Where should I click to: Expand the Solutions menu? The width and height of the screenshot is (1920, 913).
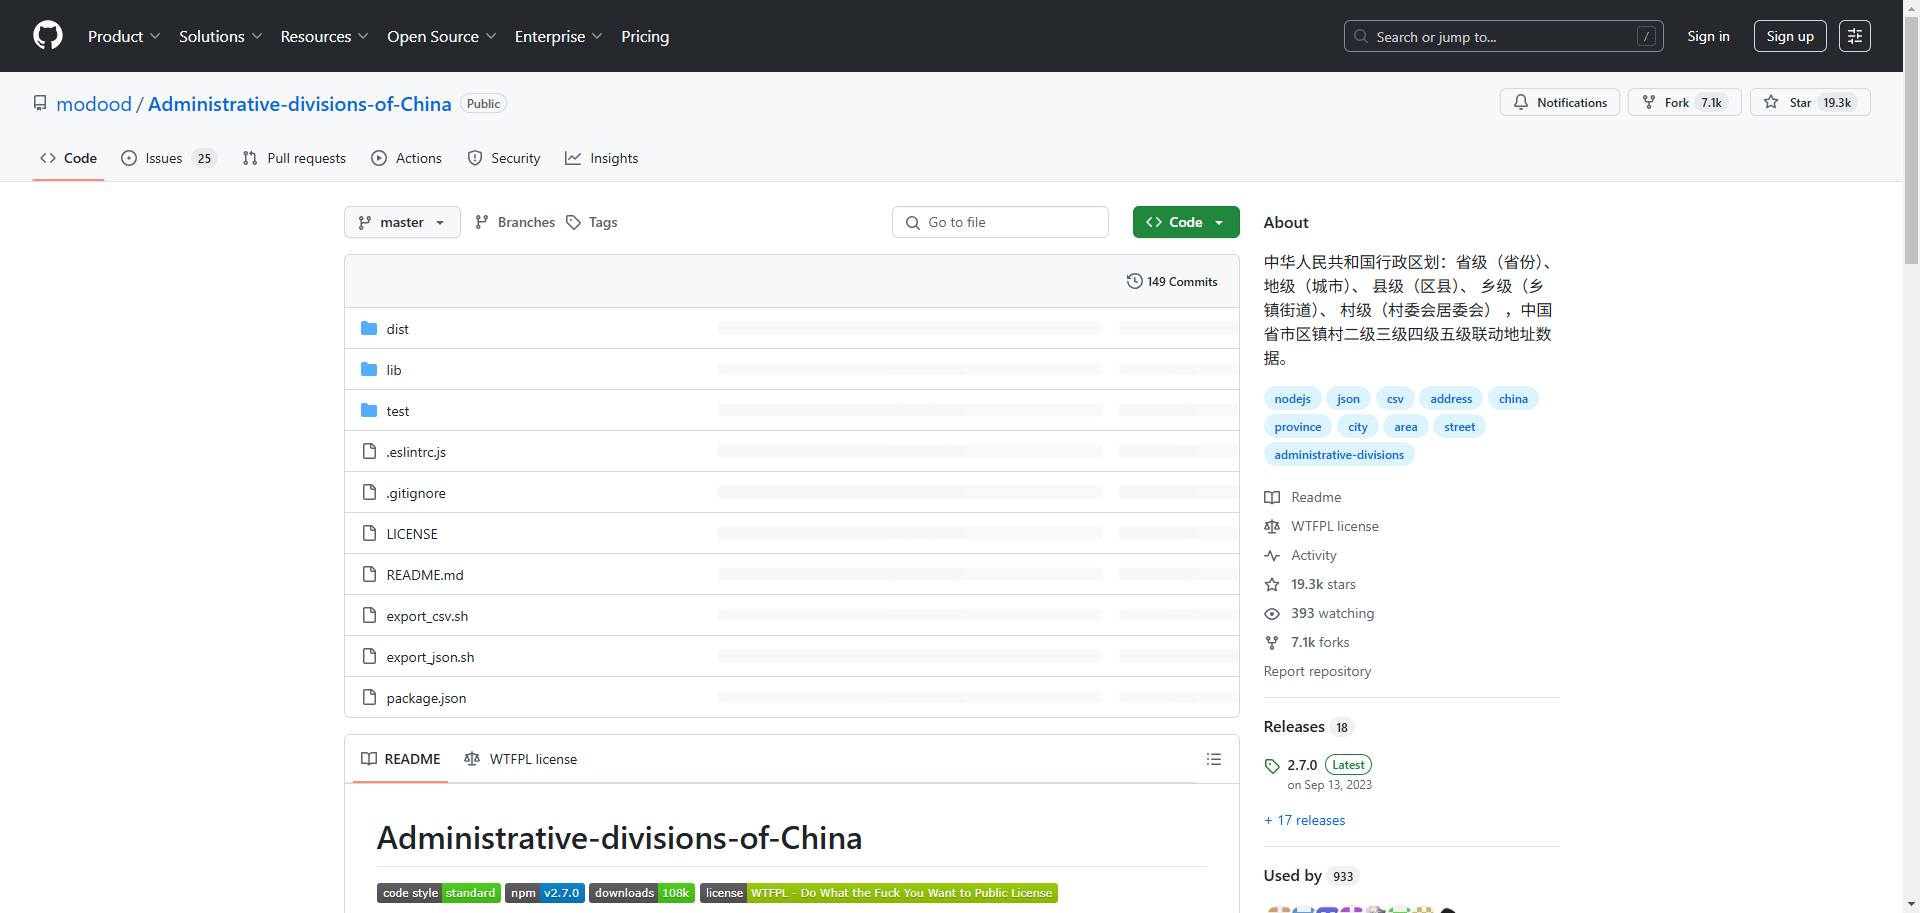pos(220,36)
